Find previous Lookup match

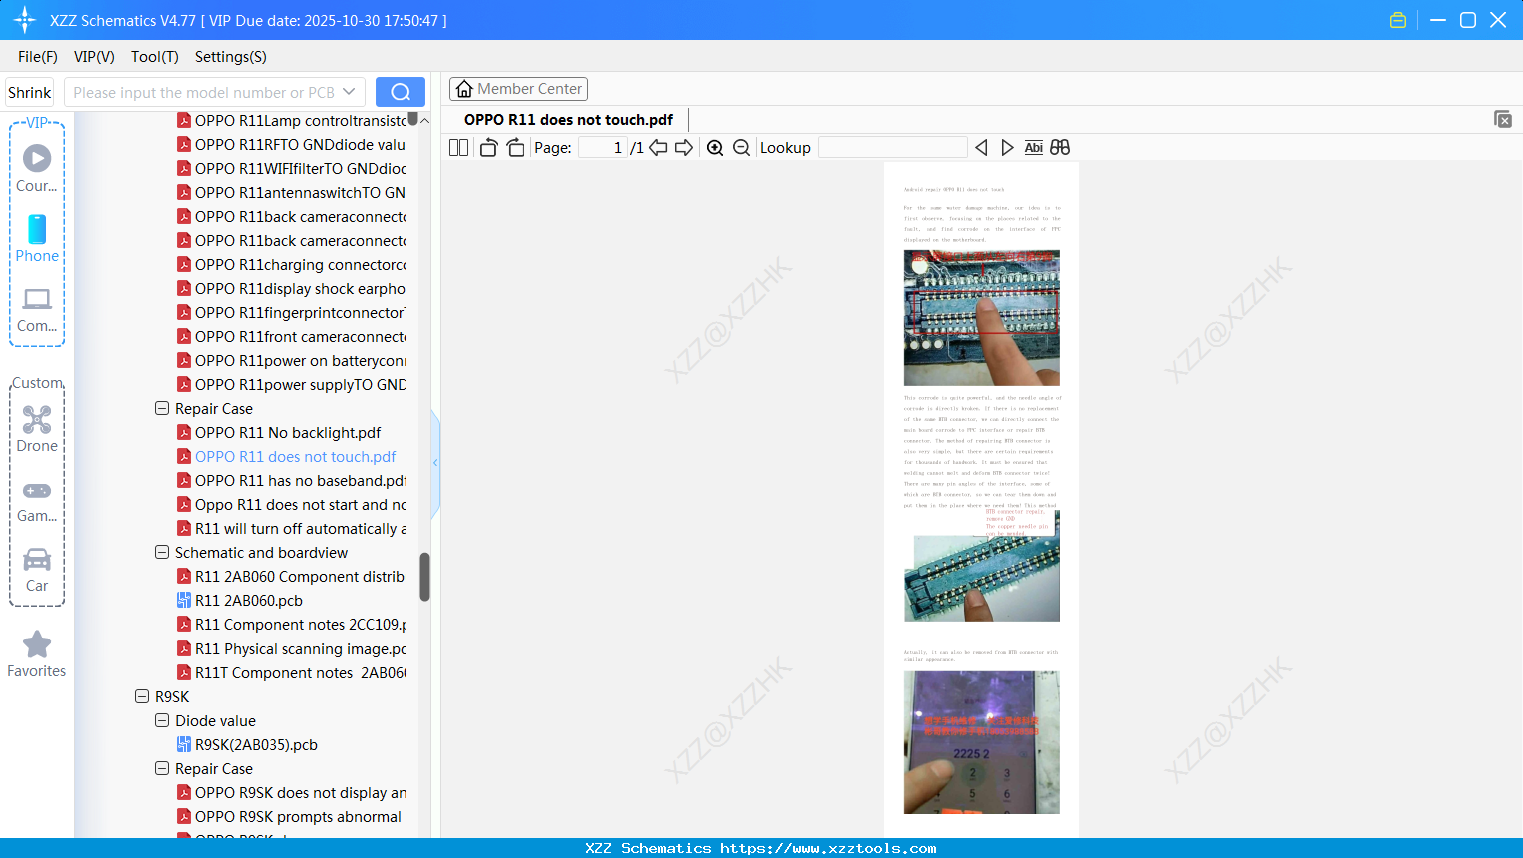coord(981,148)
